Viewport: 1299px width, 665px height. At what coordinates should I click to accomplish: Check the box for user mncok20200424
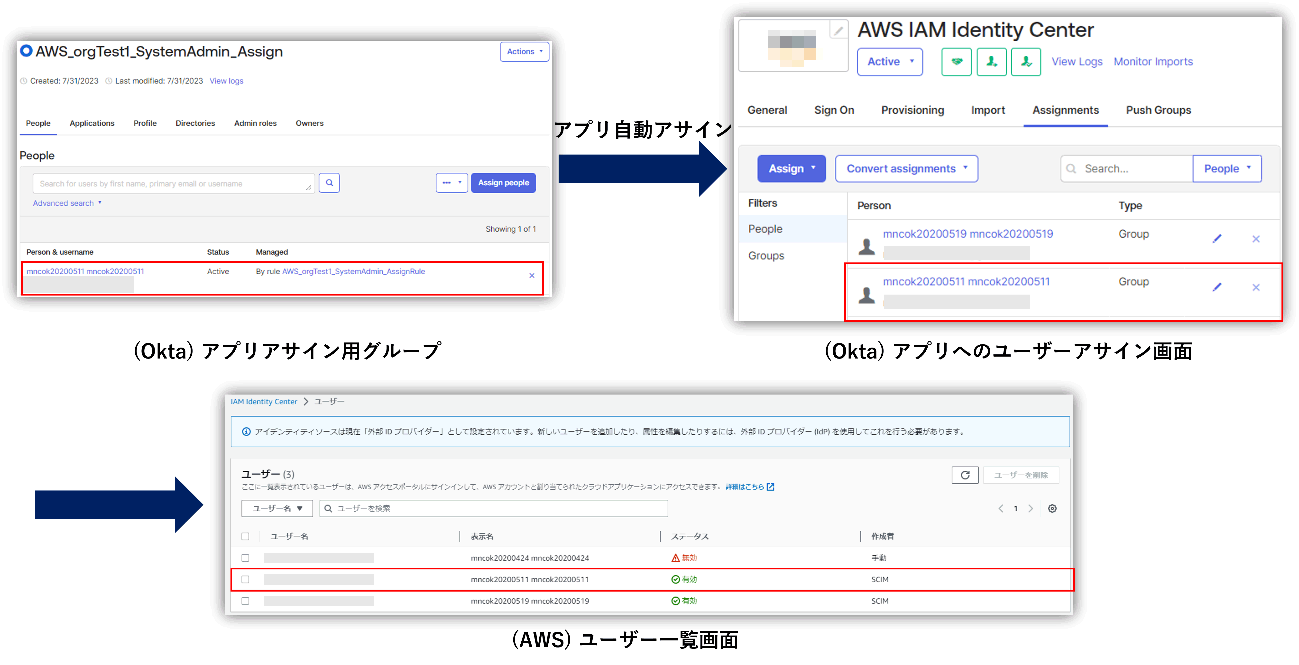246,558
